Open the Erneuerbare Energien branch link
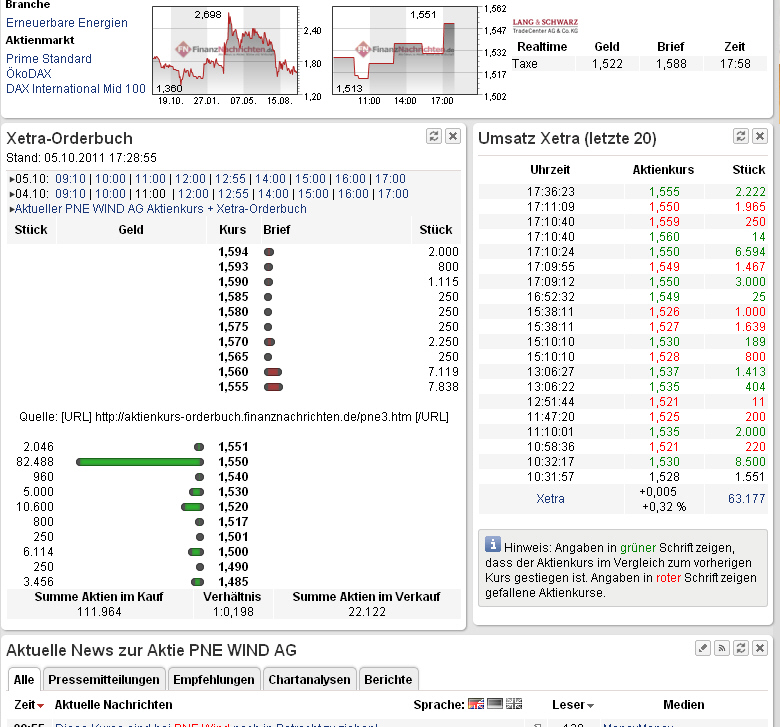 pyautogui.click(x=67, y=23)
